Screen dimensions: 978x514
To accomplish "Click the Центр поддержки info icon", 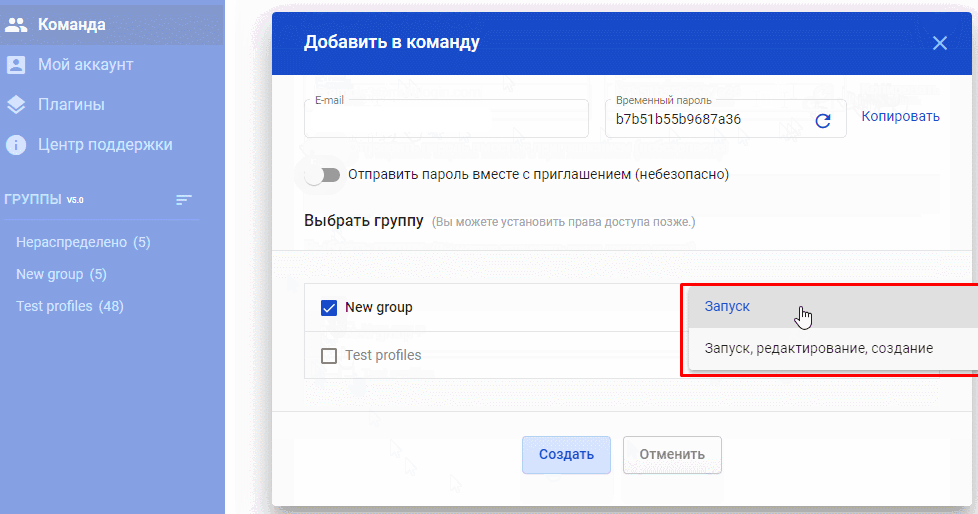I will coord(16,145).
